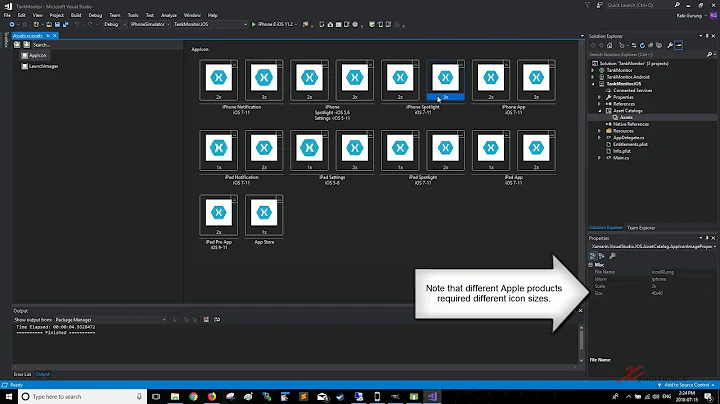The image size is (720, 404).
Task: Click Visual Studio icon in taskbar
Action: (x=432, y=396)
